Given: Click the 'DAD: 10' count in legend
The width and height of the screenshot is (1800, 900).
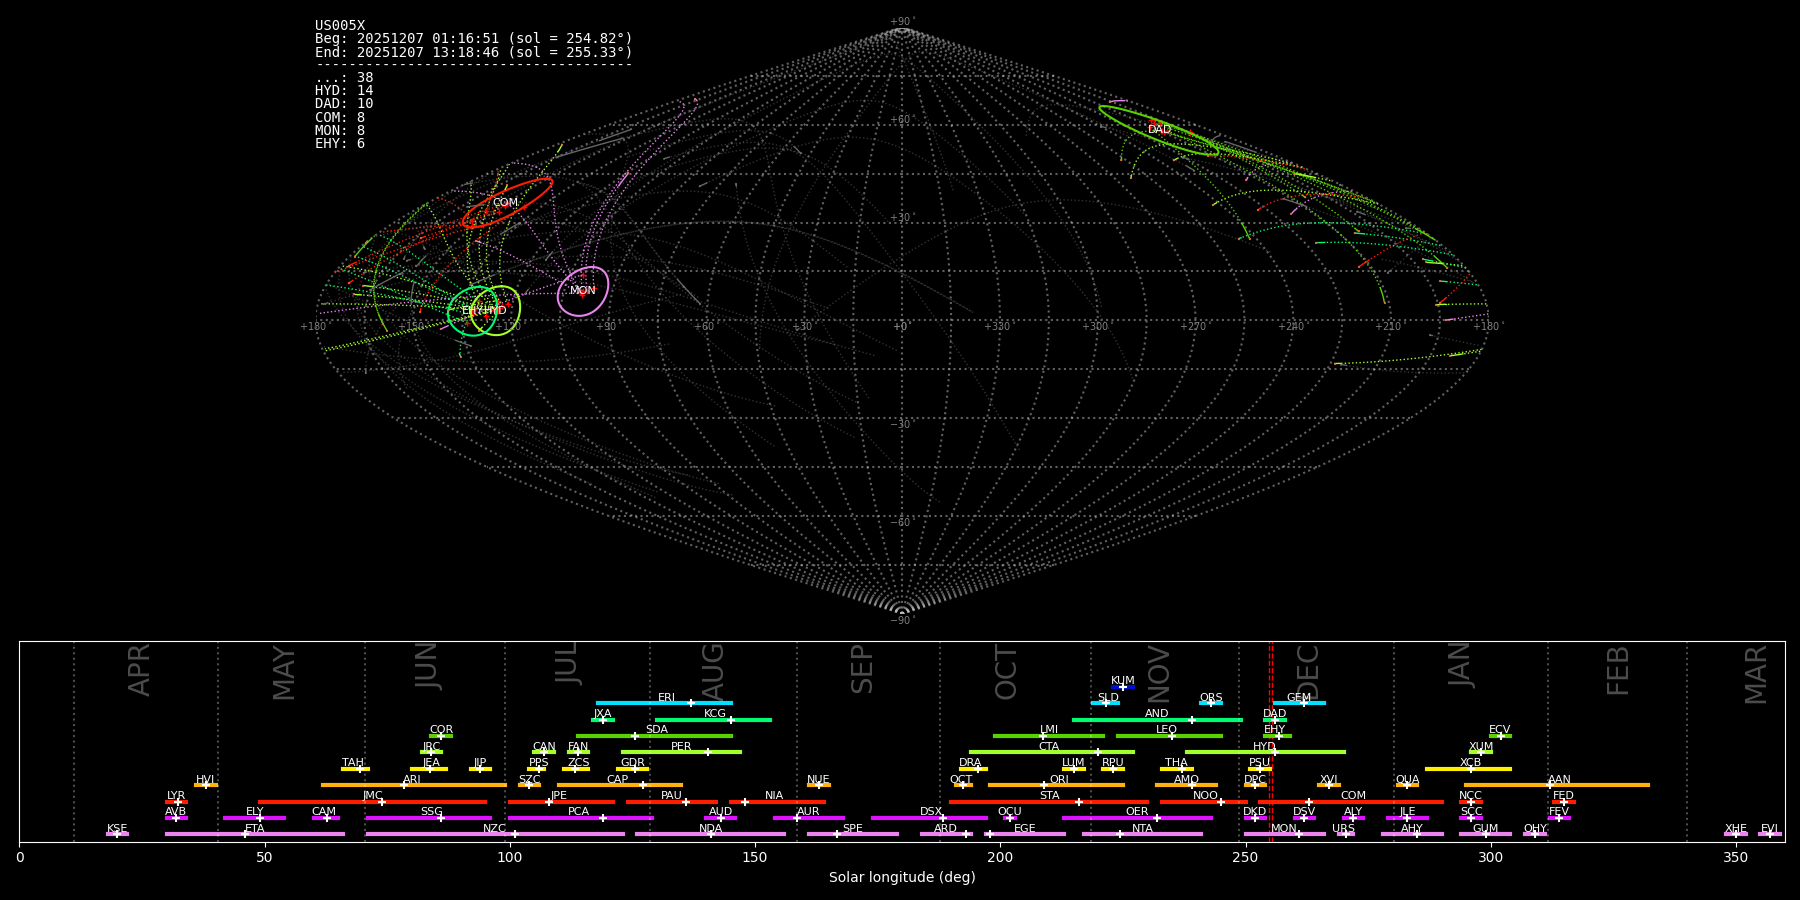Looking at the screenshot, I should point(344,104).
